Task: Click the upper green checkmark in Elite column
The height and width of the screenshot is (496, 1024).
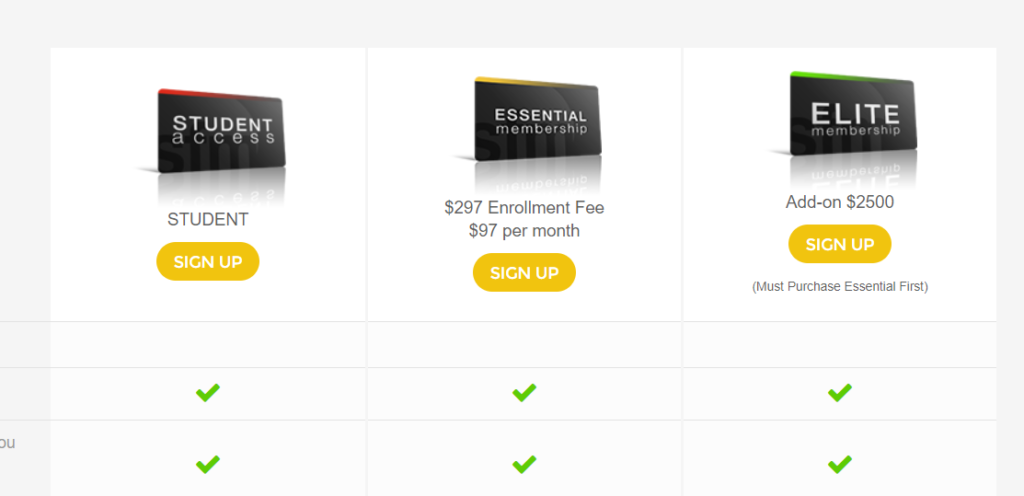Action: (840, 392)
